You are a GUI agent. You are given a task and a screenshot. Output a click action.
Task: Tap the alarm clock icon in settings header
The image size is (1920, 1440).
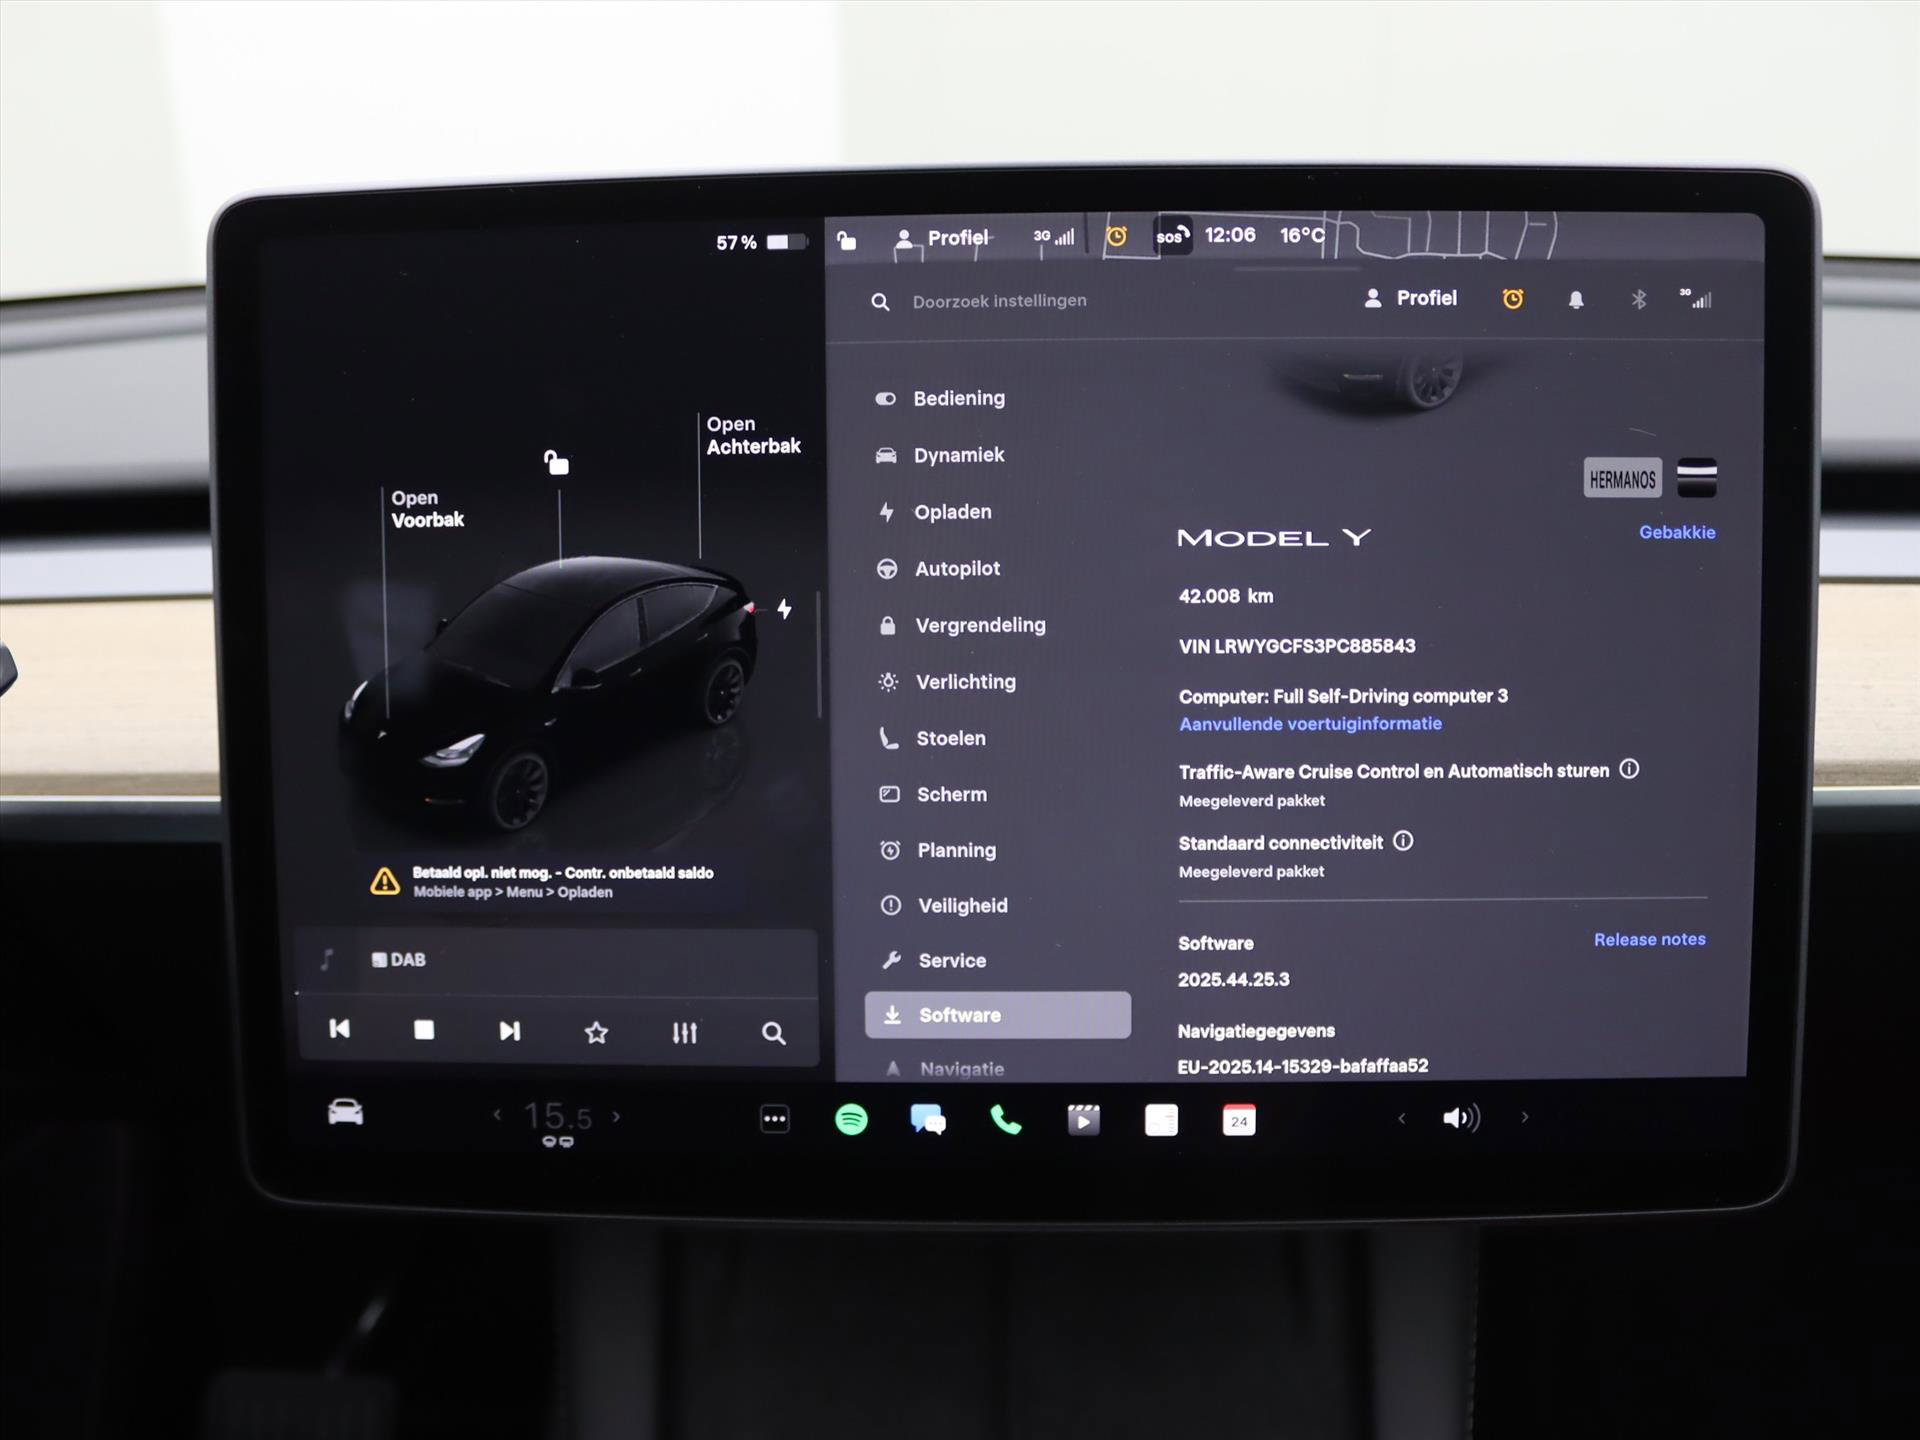[x=1513, y=299]
